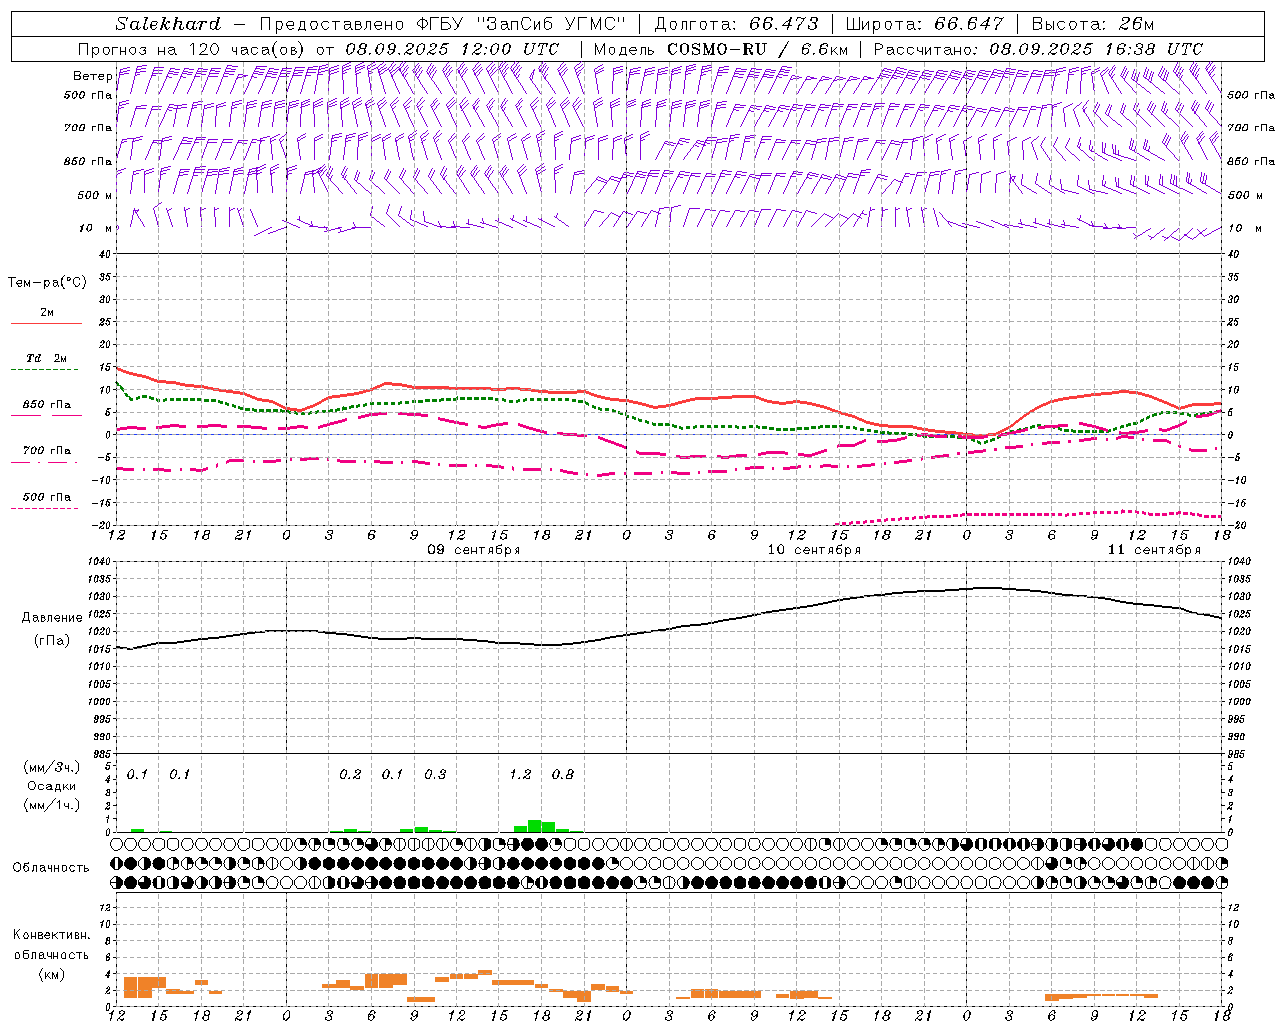Click the Рассчитано: 08.09.2025 16:38 UTC timestamp
The width and height of the screenshot is (1280, 1024).
[x=1038, y=49]
